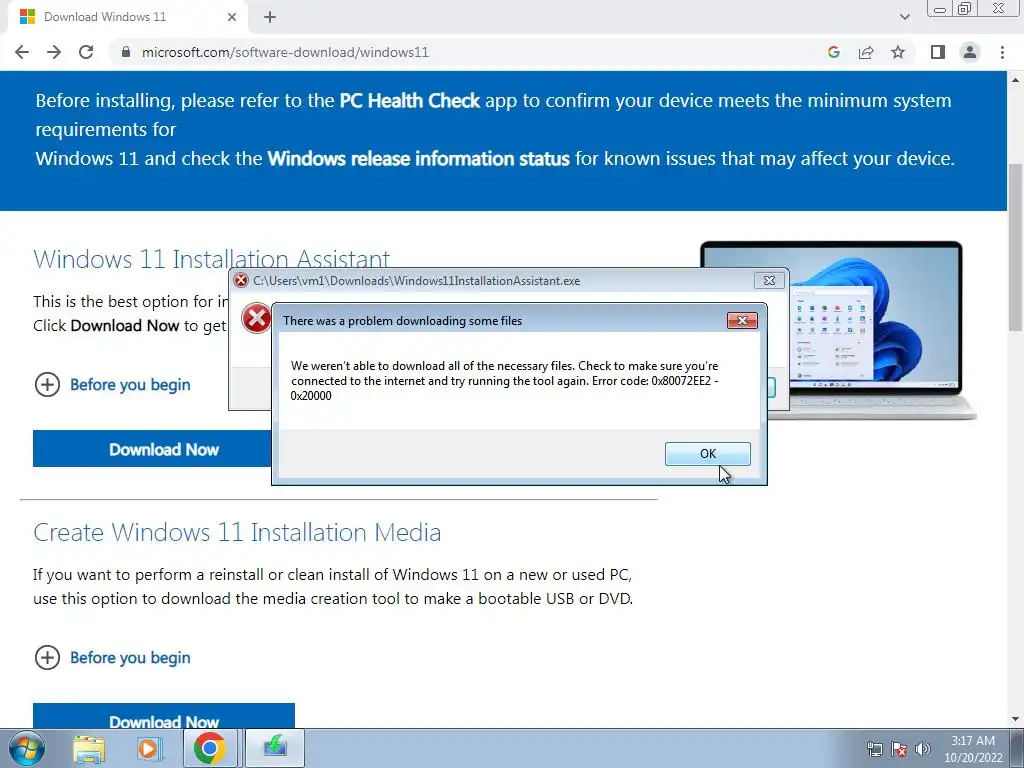Click OK in the download error dialog
The width and height of the screenshot is (1024, 768).
pyautogui.click(x=707, y=454)
